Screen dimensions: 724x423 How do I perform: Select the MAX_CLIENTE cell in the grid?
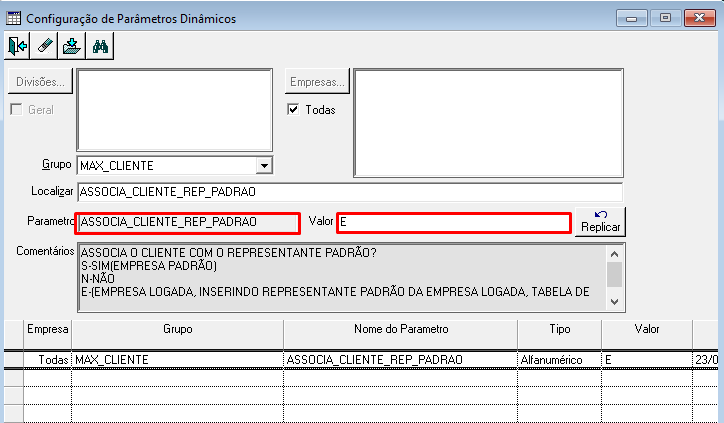[178, 360]
